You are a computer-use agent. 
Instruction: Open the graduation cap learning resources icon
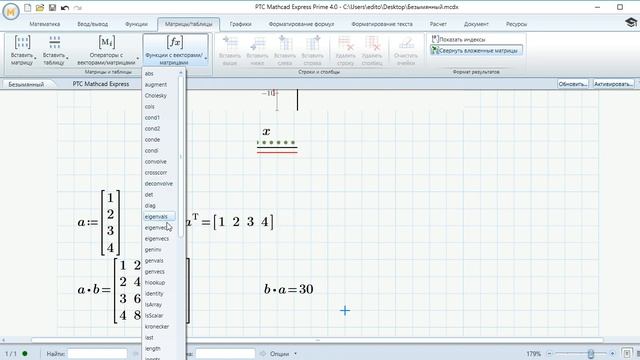tap(631, 22)
